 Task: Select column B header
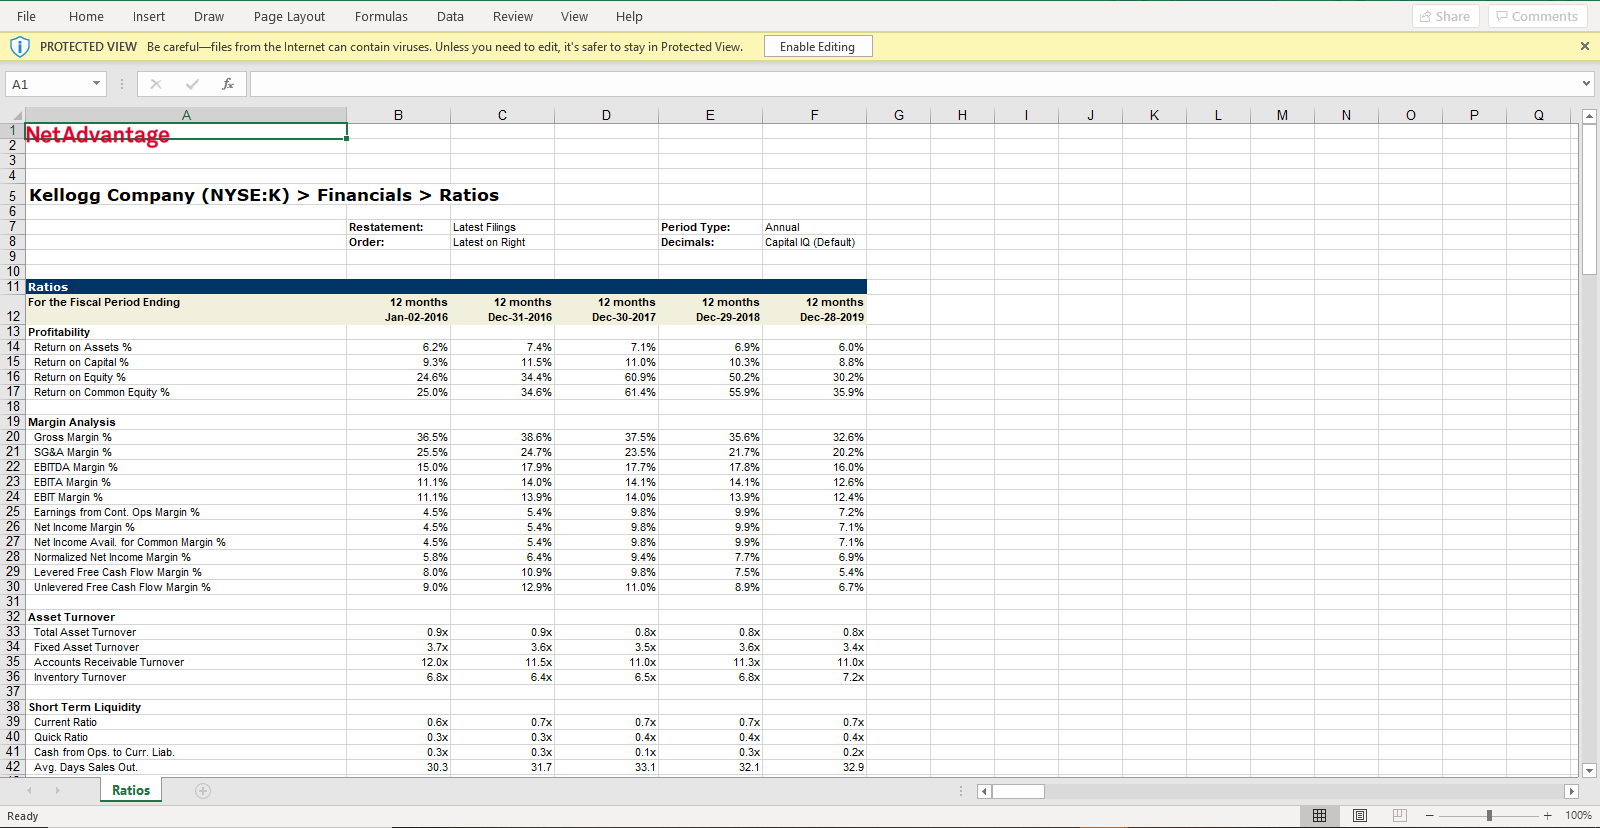(x=398, y=115)
